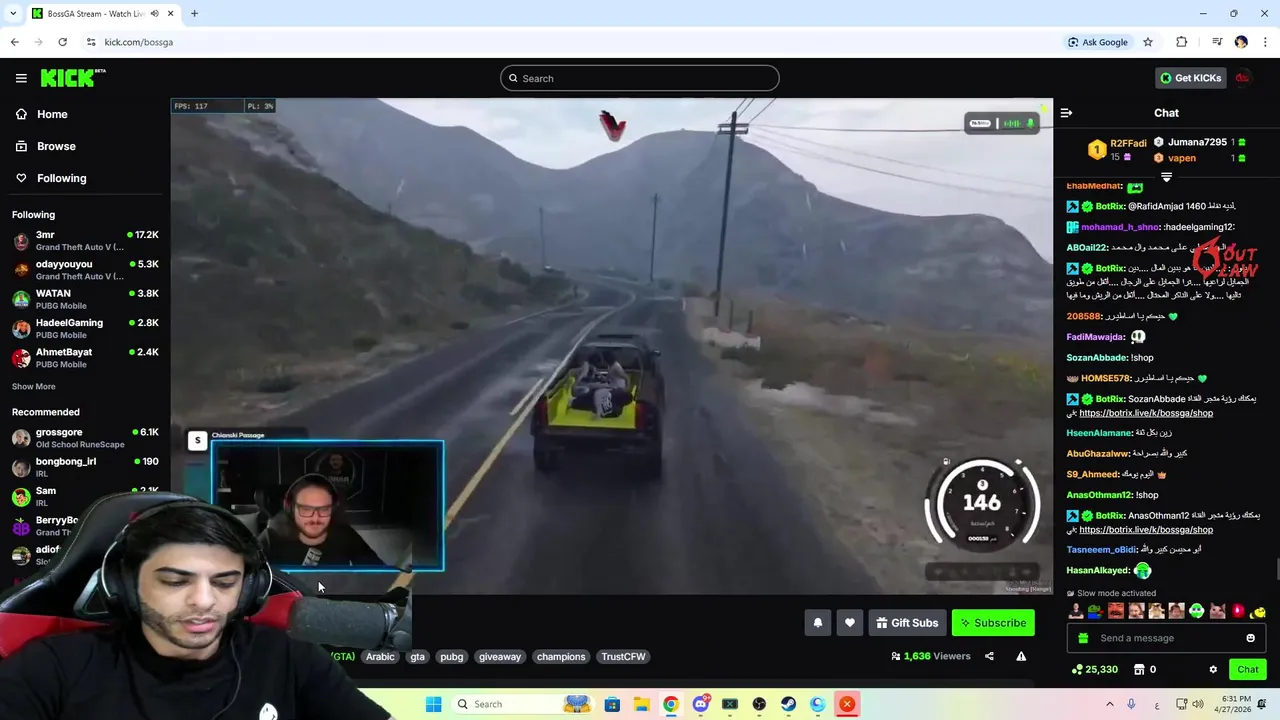Viewport: 1280px width, 720px height.
Task: Click Ask Google in address bar
Action: coord(1097,42)
